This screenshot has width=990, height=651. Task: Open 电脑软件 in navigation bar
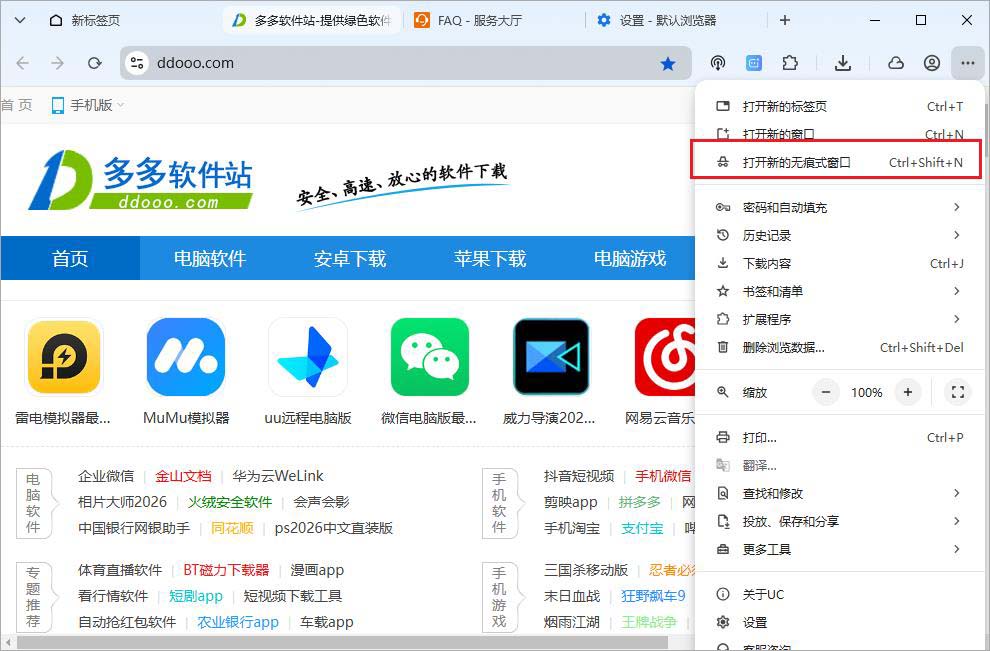[x=210, y=258]
